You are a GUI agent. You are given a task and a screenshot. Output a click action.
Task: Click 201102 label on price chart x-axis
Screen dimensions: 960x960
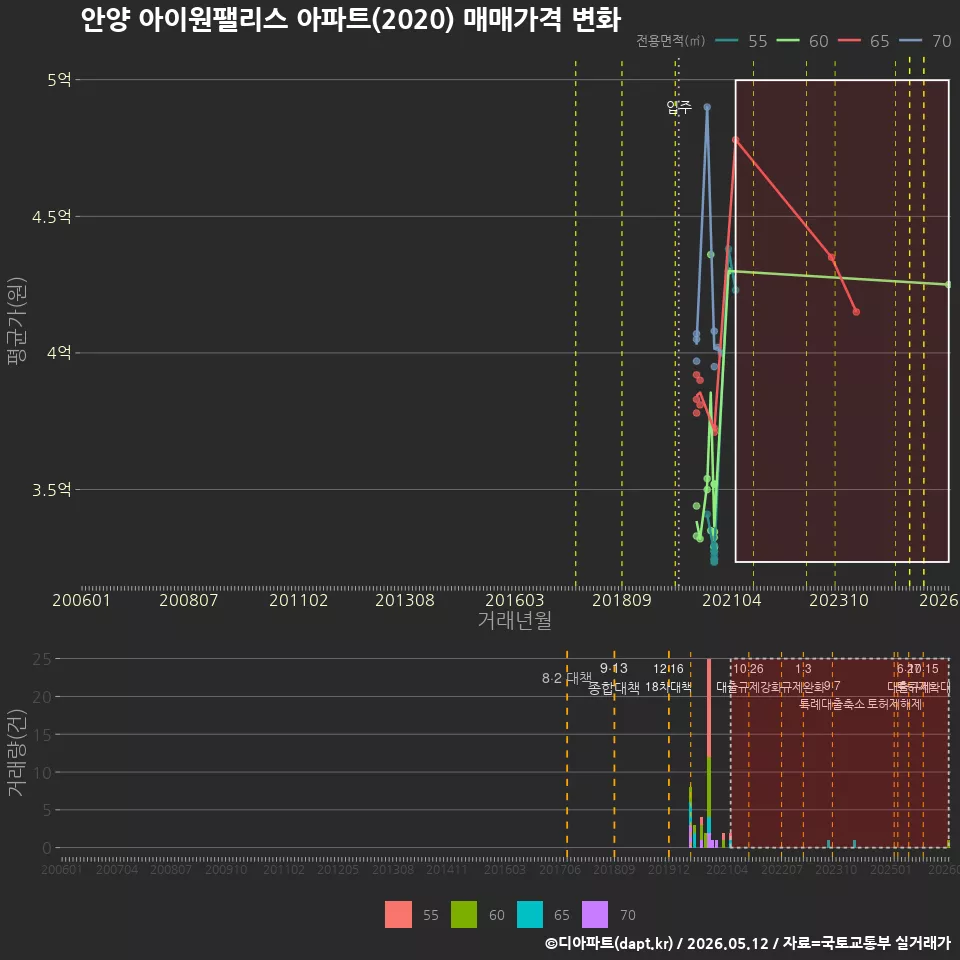[x=299, y=601]
